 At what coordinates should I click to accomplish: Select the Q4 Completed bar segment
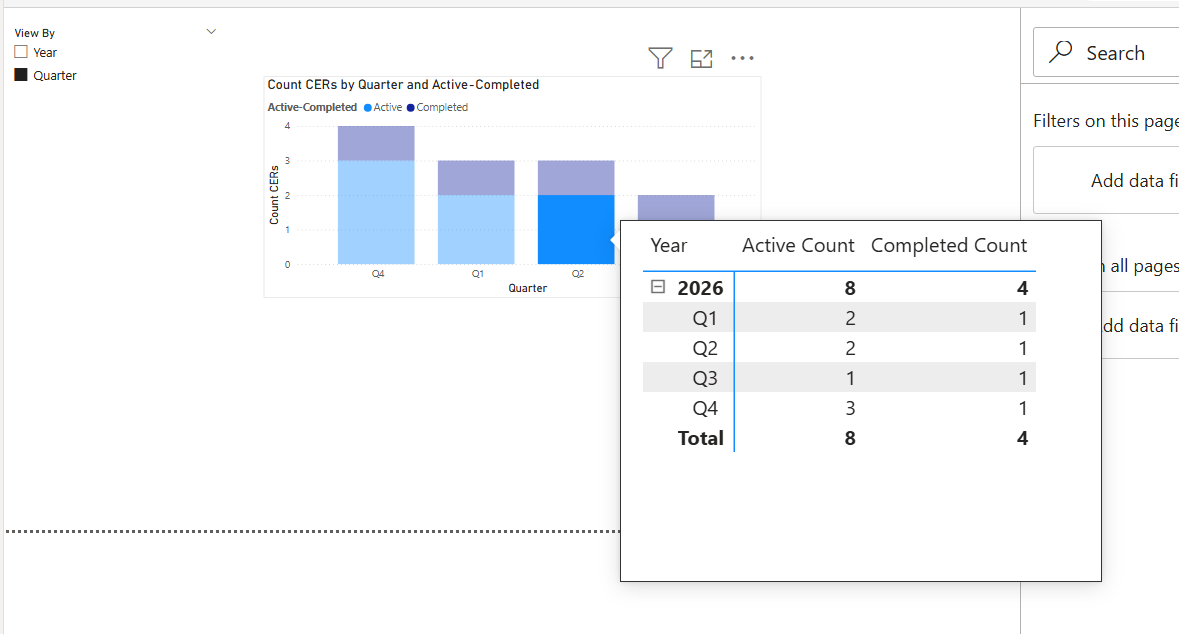(376, 144)
